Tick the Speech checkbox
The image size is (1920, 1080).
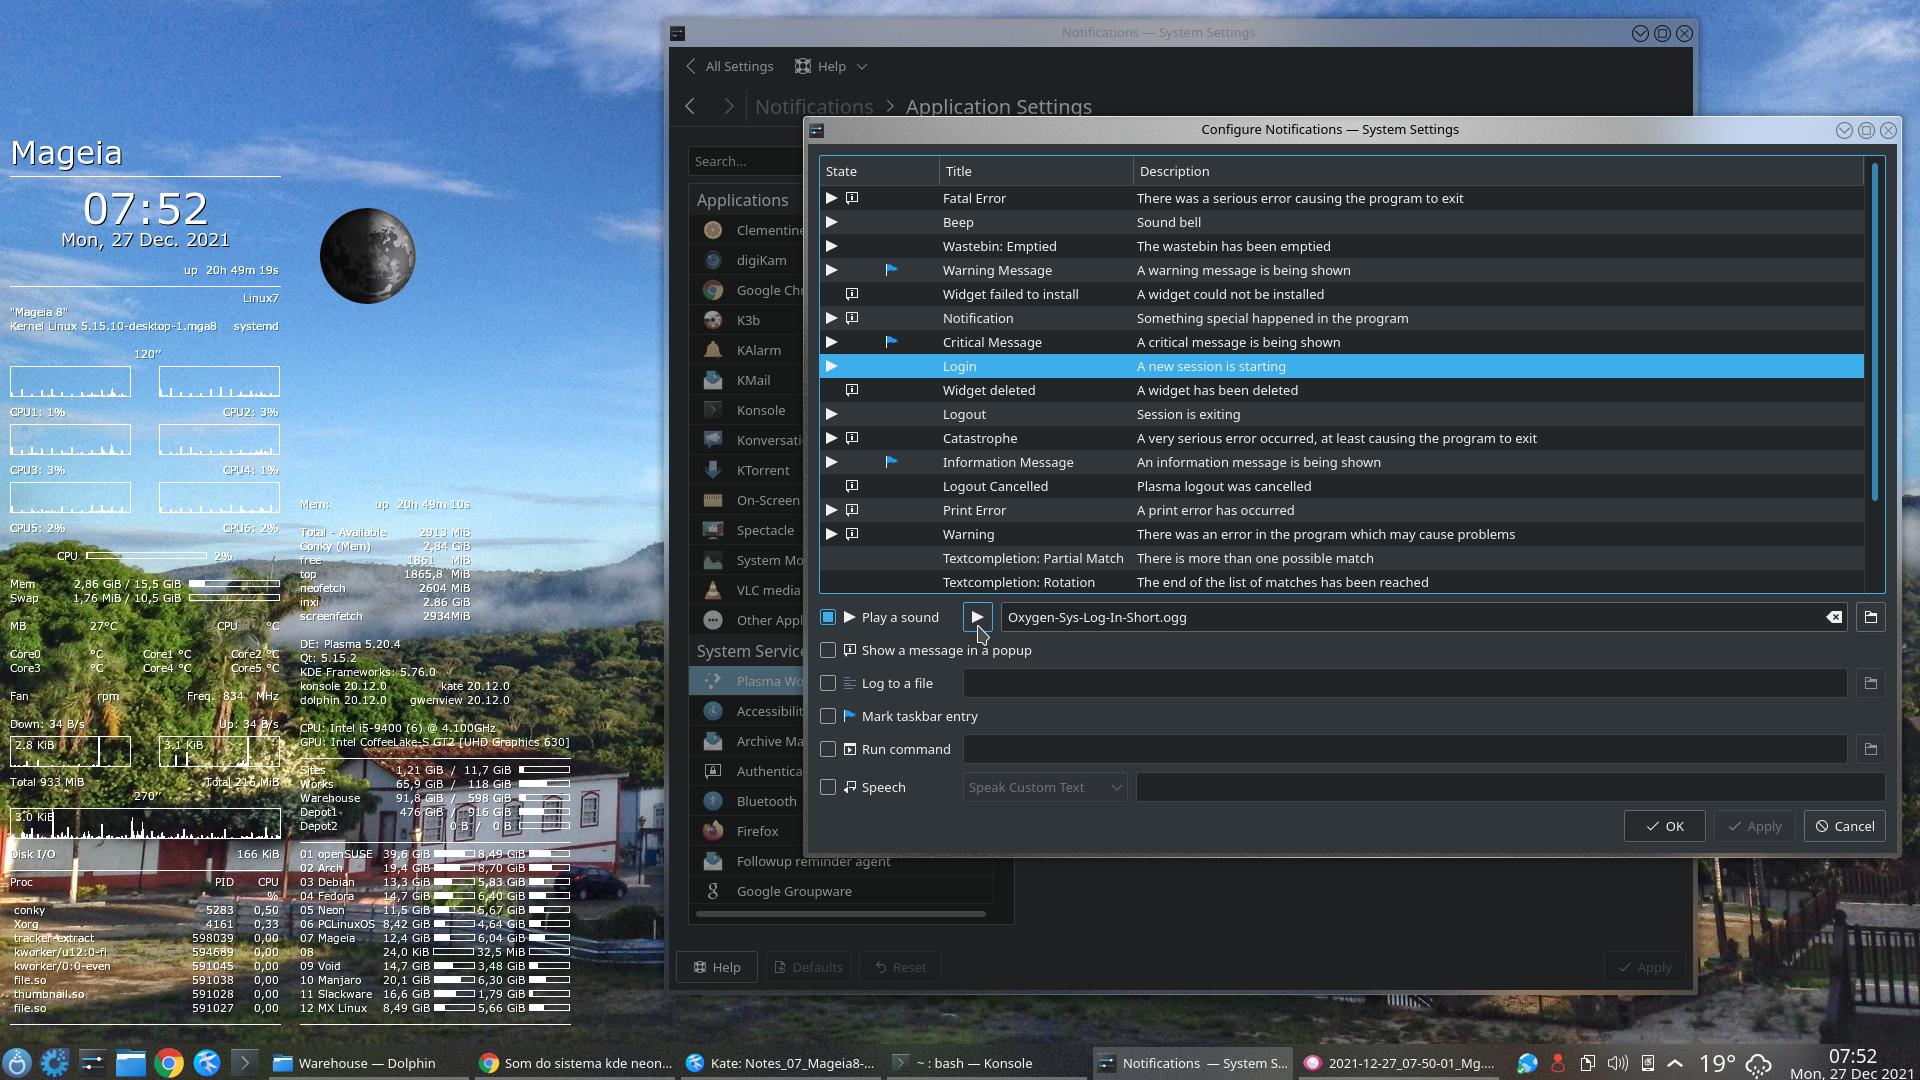tap(828, 787)
